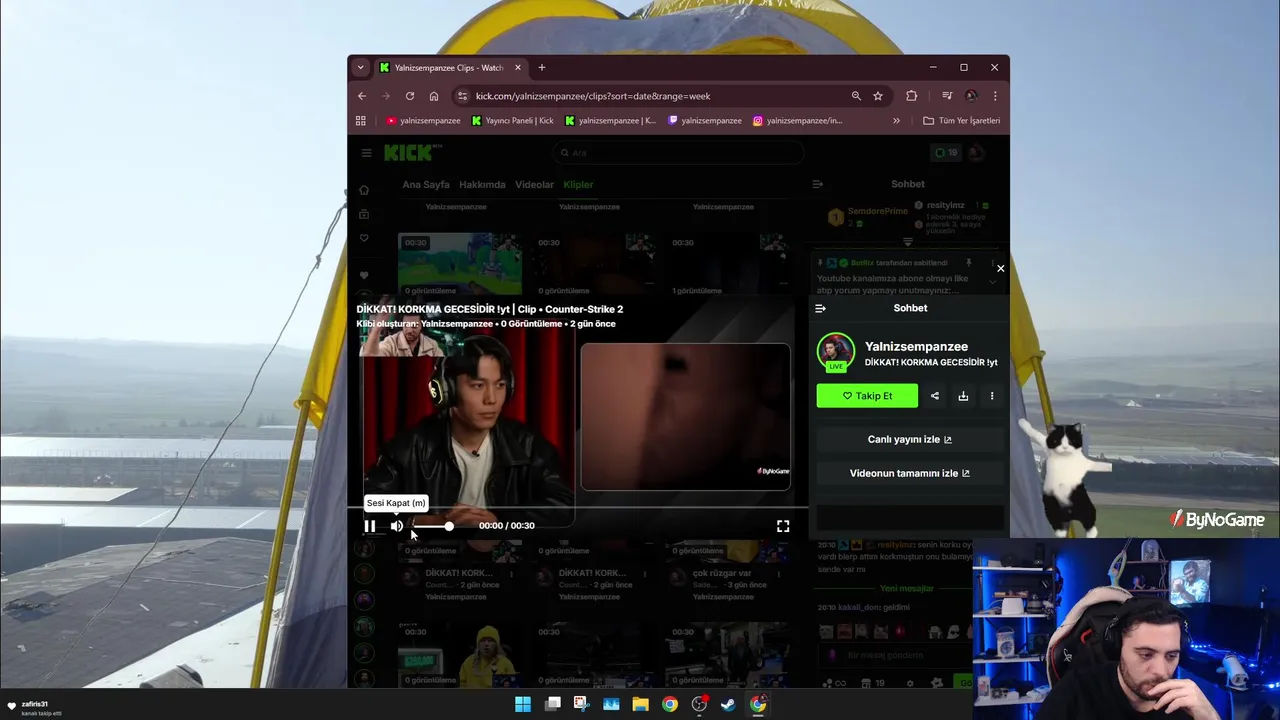The image size is (1280, 720).
Task: Open Windows Start menu
Action: [x=523, y=704]
